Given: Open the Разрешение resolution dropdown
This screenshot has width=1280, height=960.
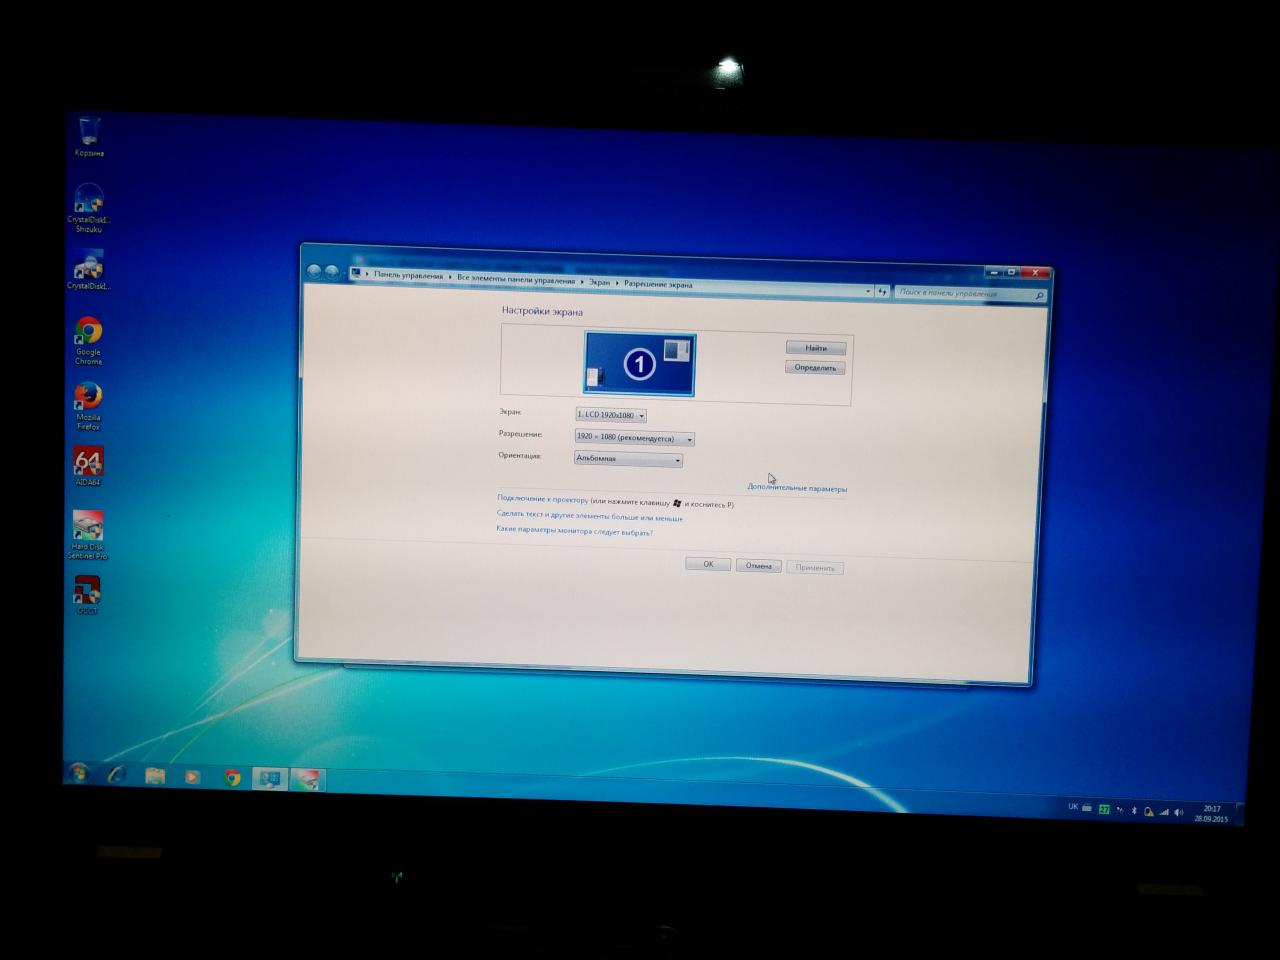Looking at the screenshot, I should [x=634, y=438].
